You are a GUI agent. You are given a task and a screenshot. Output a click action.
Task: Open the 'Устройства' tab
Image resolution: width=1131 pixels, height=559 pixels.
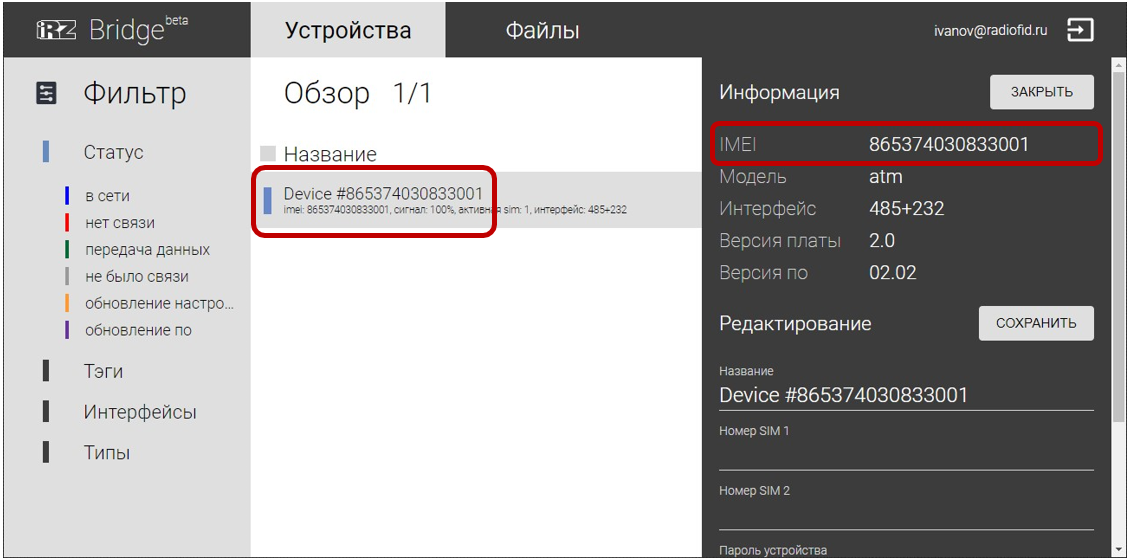coord(348,30)
